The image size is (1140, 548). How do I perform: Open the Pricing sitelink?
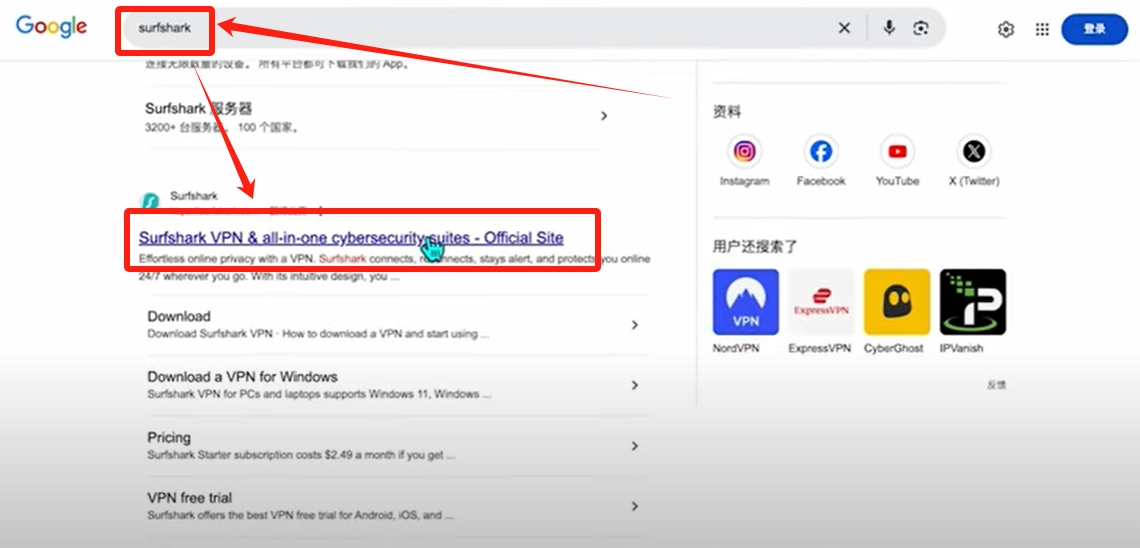[169, 438]
